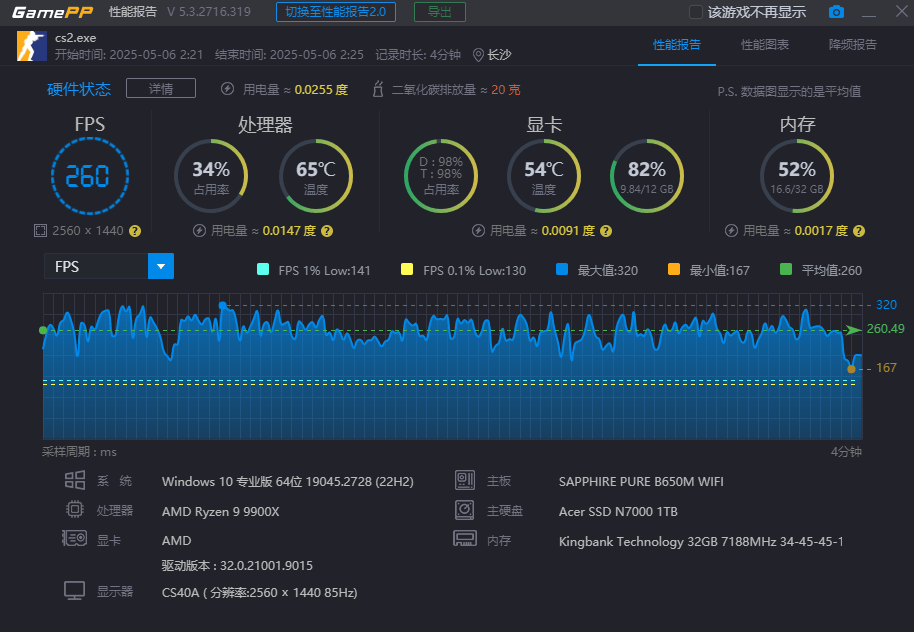Click the 导出 export button
The height and width of the screenshot is (632, 914).
click(440, 12)
